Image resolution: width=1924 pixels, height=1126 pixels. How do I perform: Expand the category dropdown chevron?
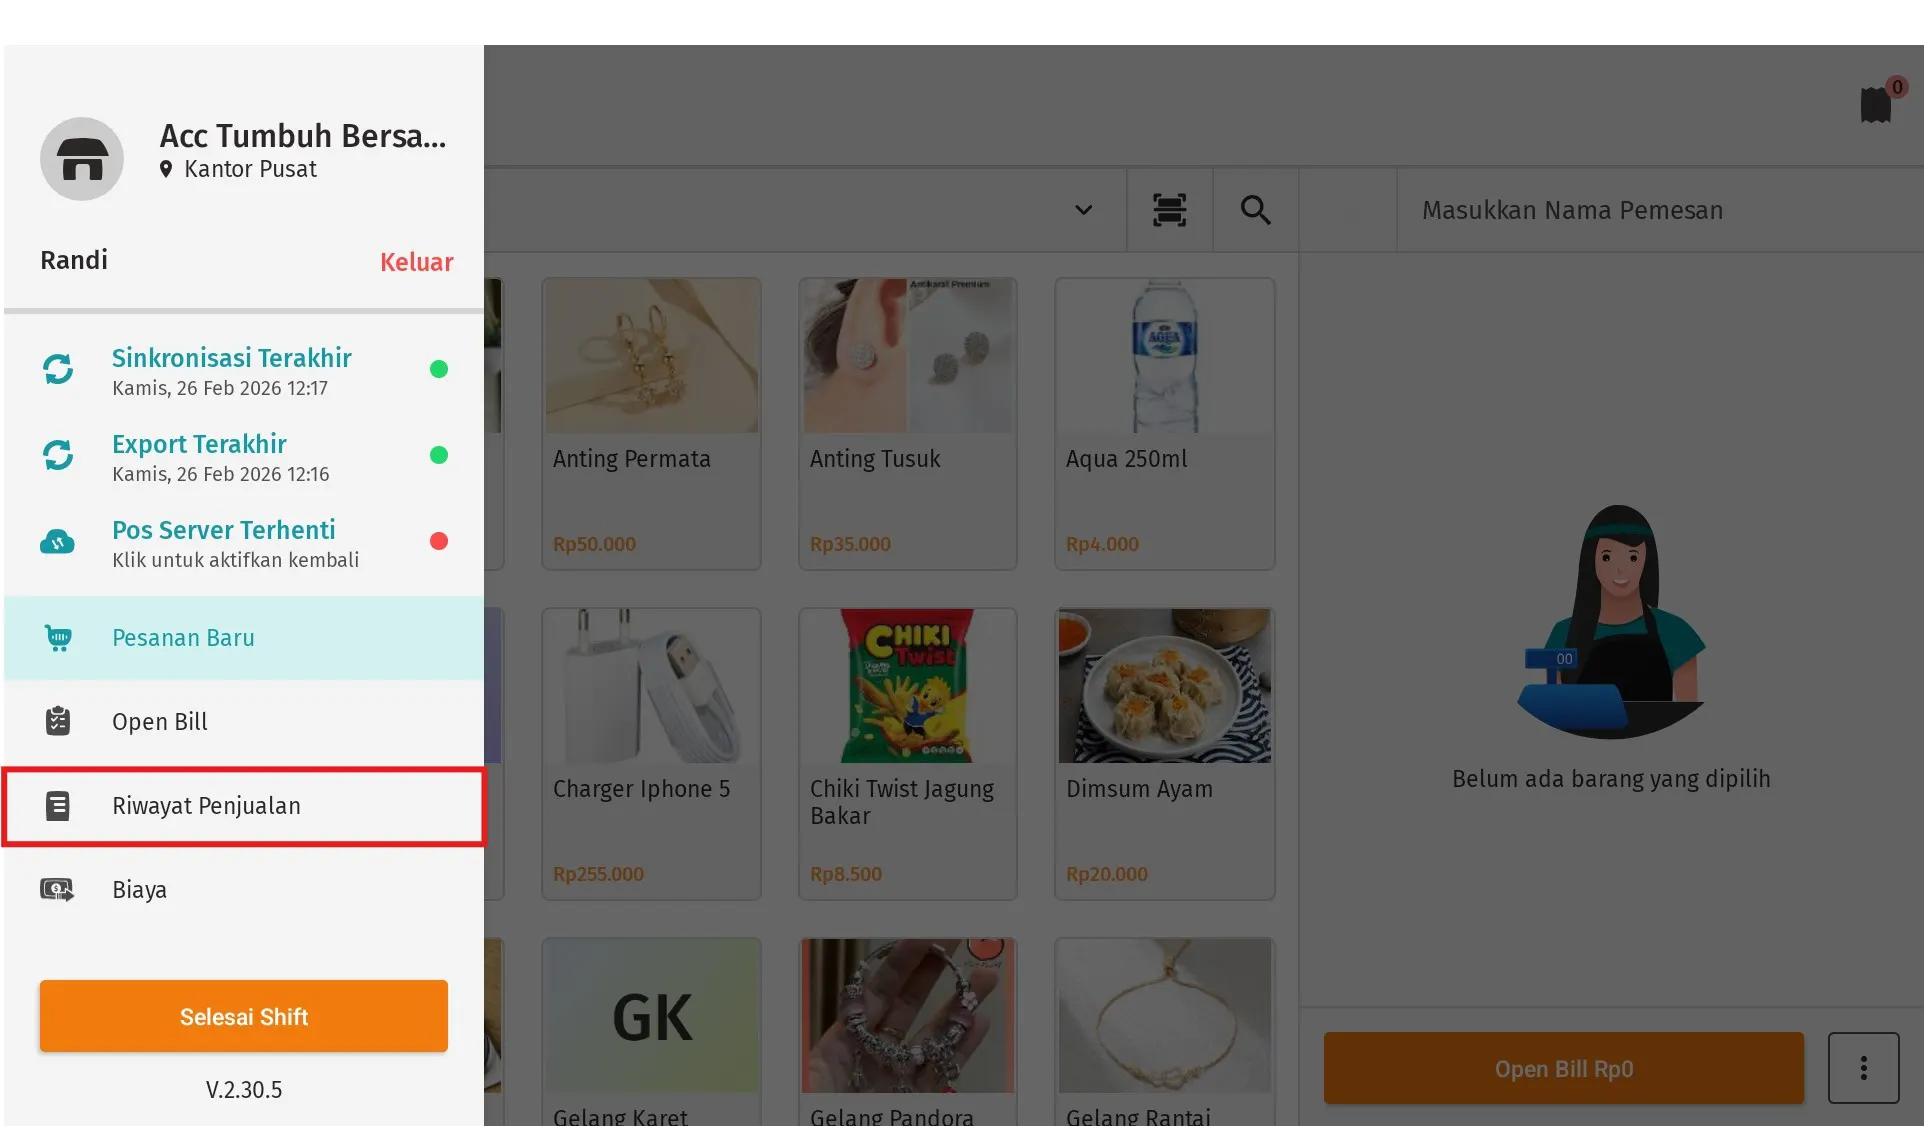pos(1083,210)
